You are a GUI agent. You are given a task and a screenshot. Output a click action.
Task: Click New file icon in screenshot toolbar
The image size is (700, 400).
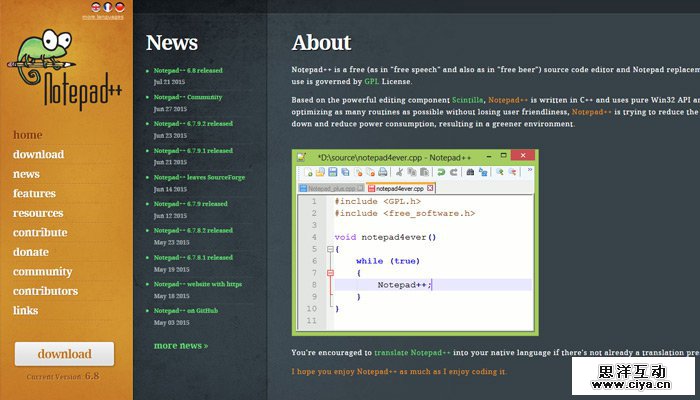coord(308,172)
